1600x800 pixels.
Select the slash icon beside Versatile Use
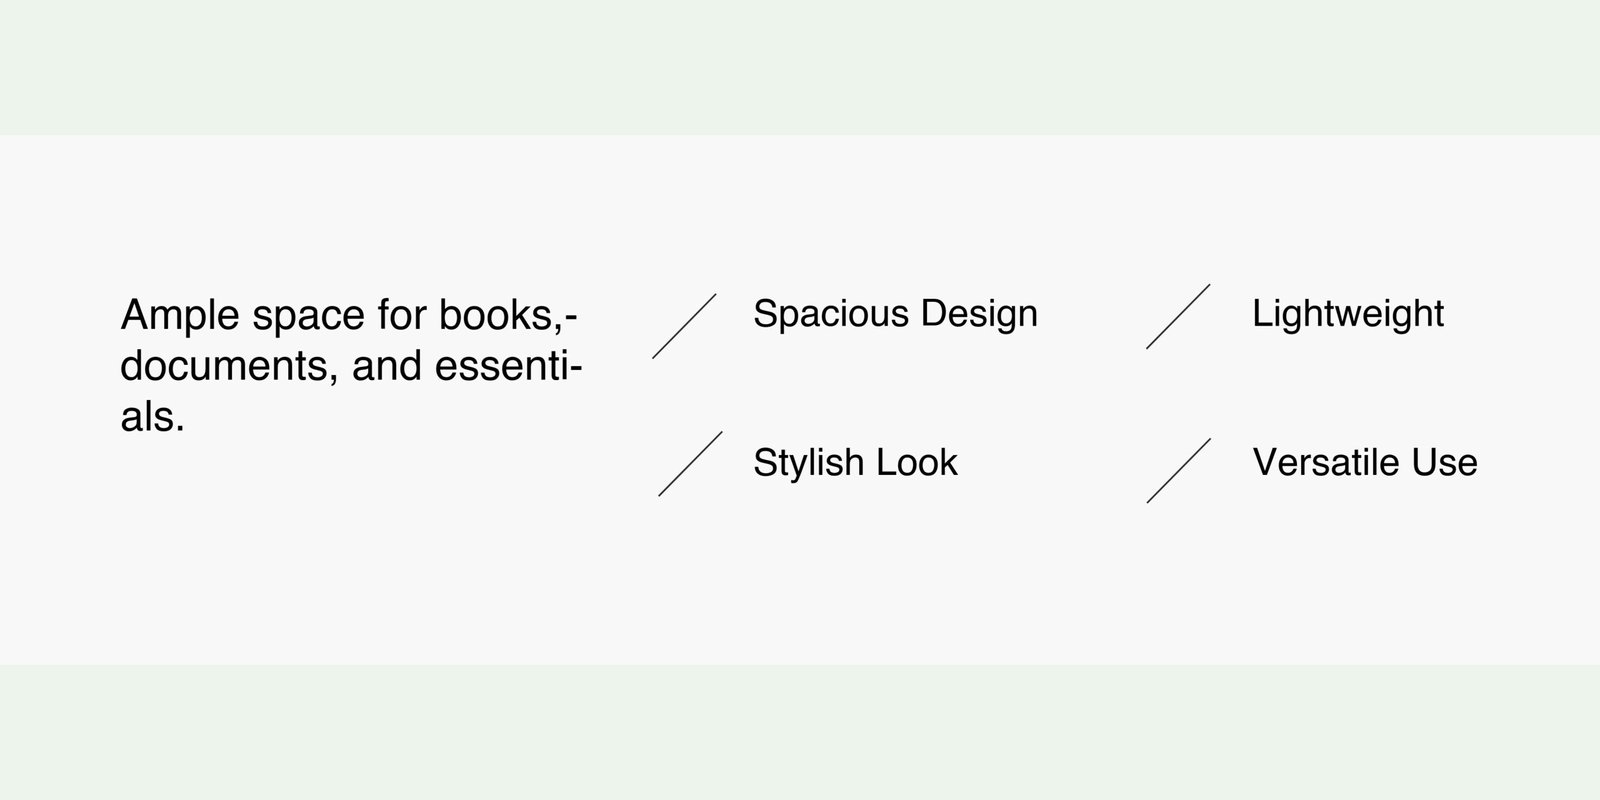(x=1179, y=470)
